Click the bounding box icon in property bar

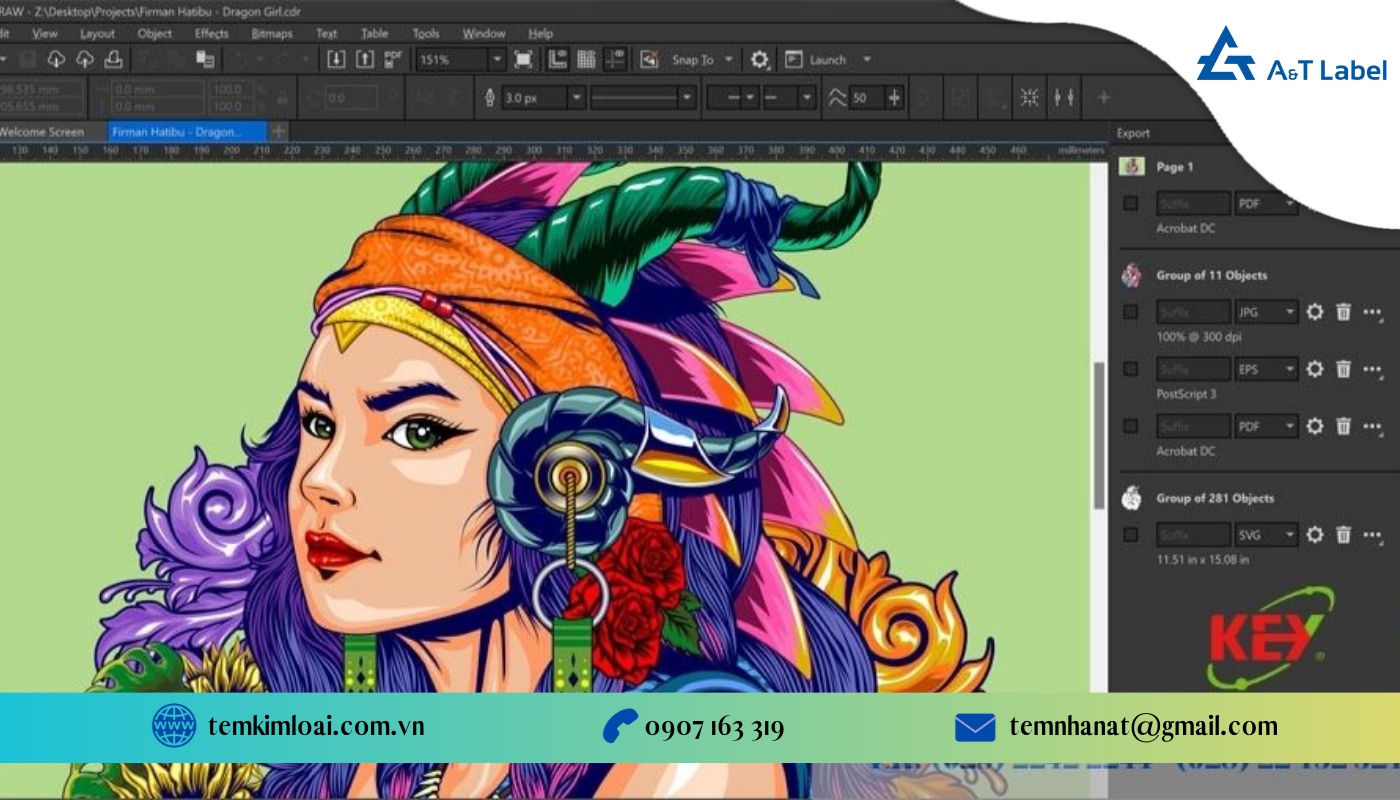click(x=1029, y=98)
